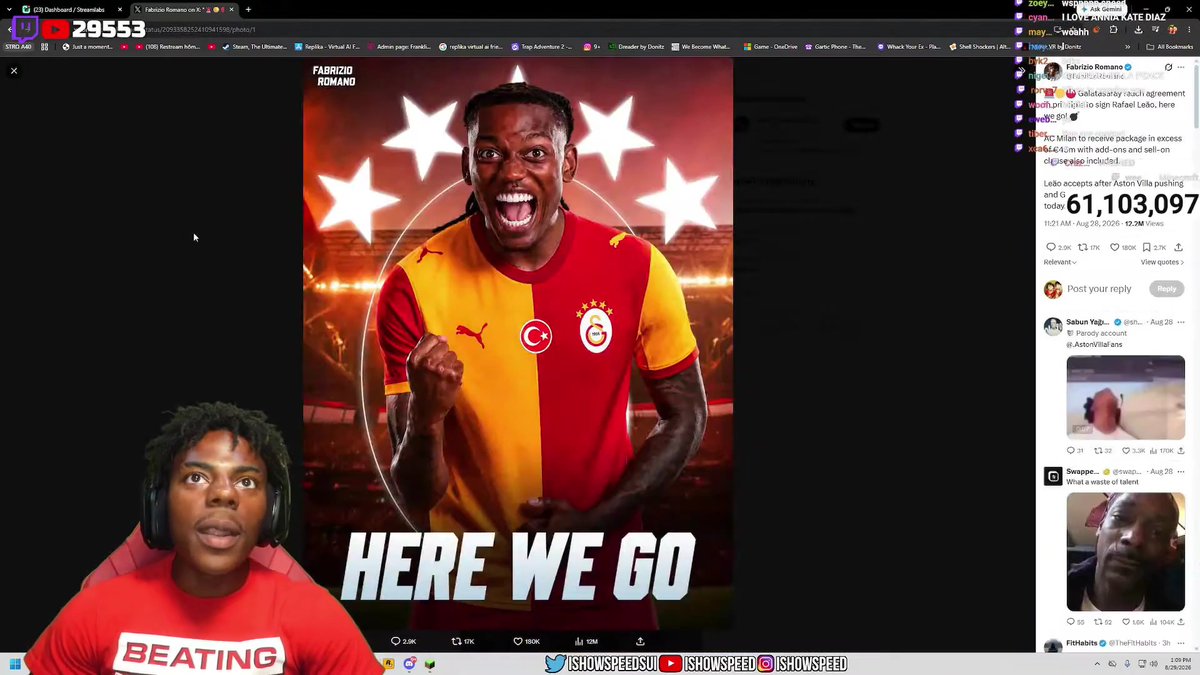Open 'Admin page: Frankli' bookmark

(x=400, y=46)
